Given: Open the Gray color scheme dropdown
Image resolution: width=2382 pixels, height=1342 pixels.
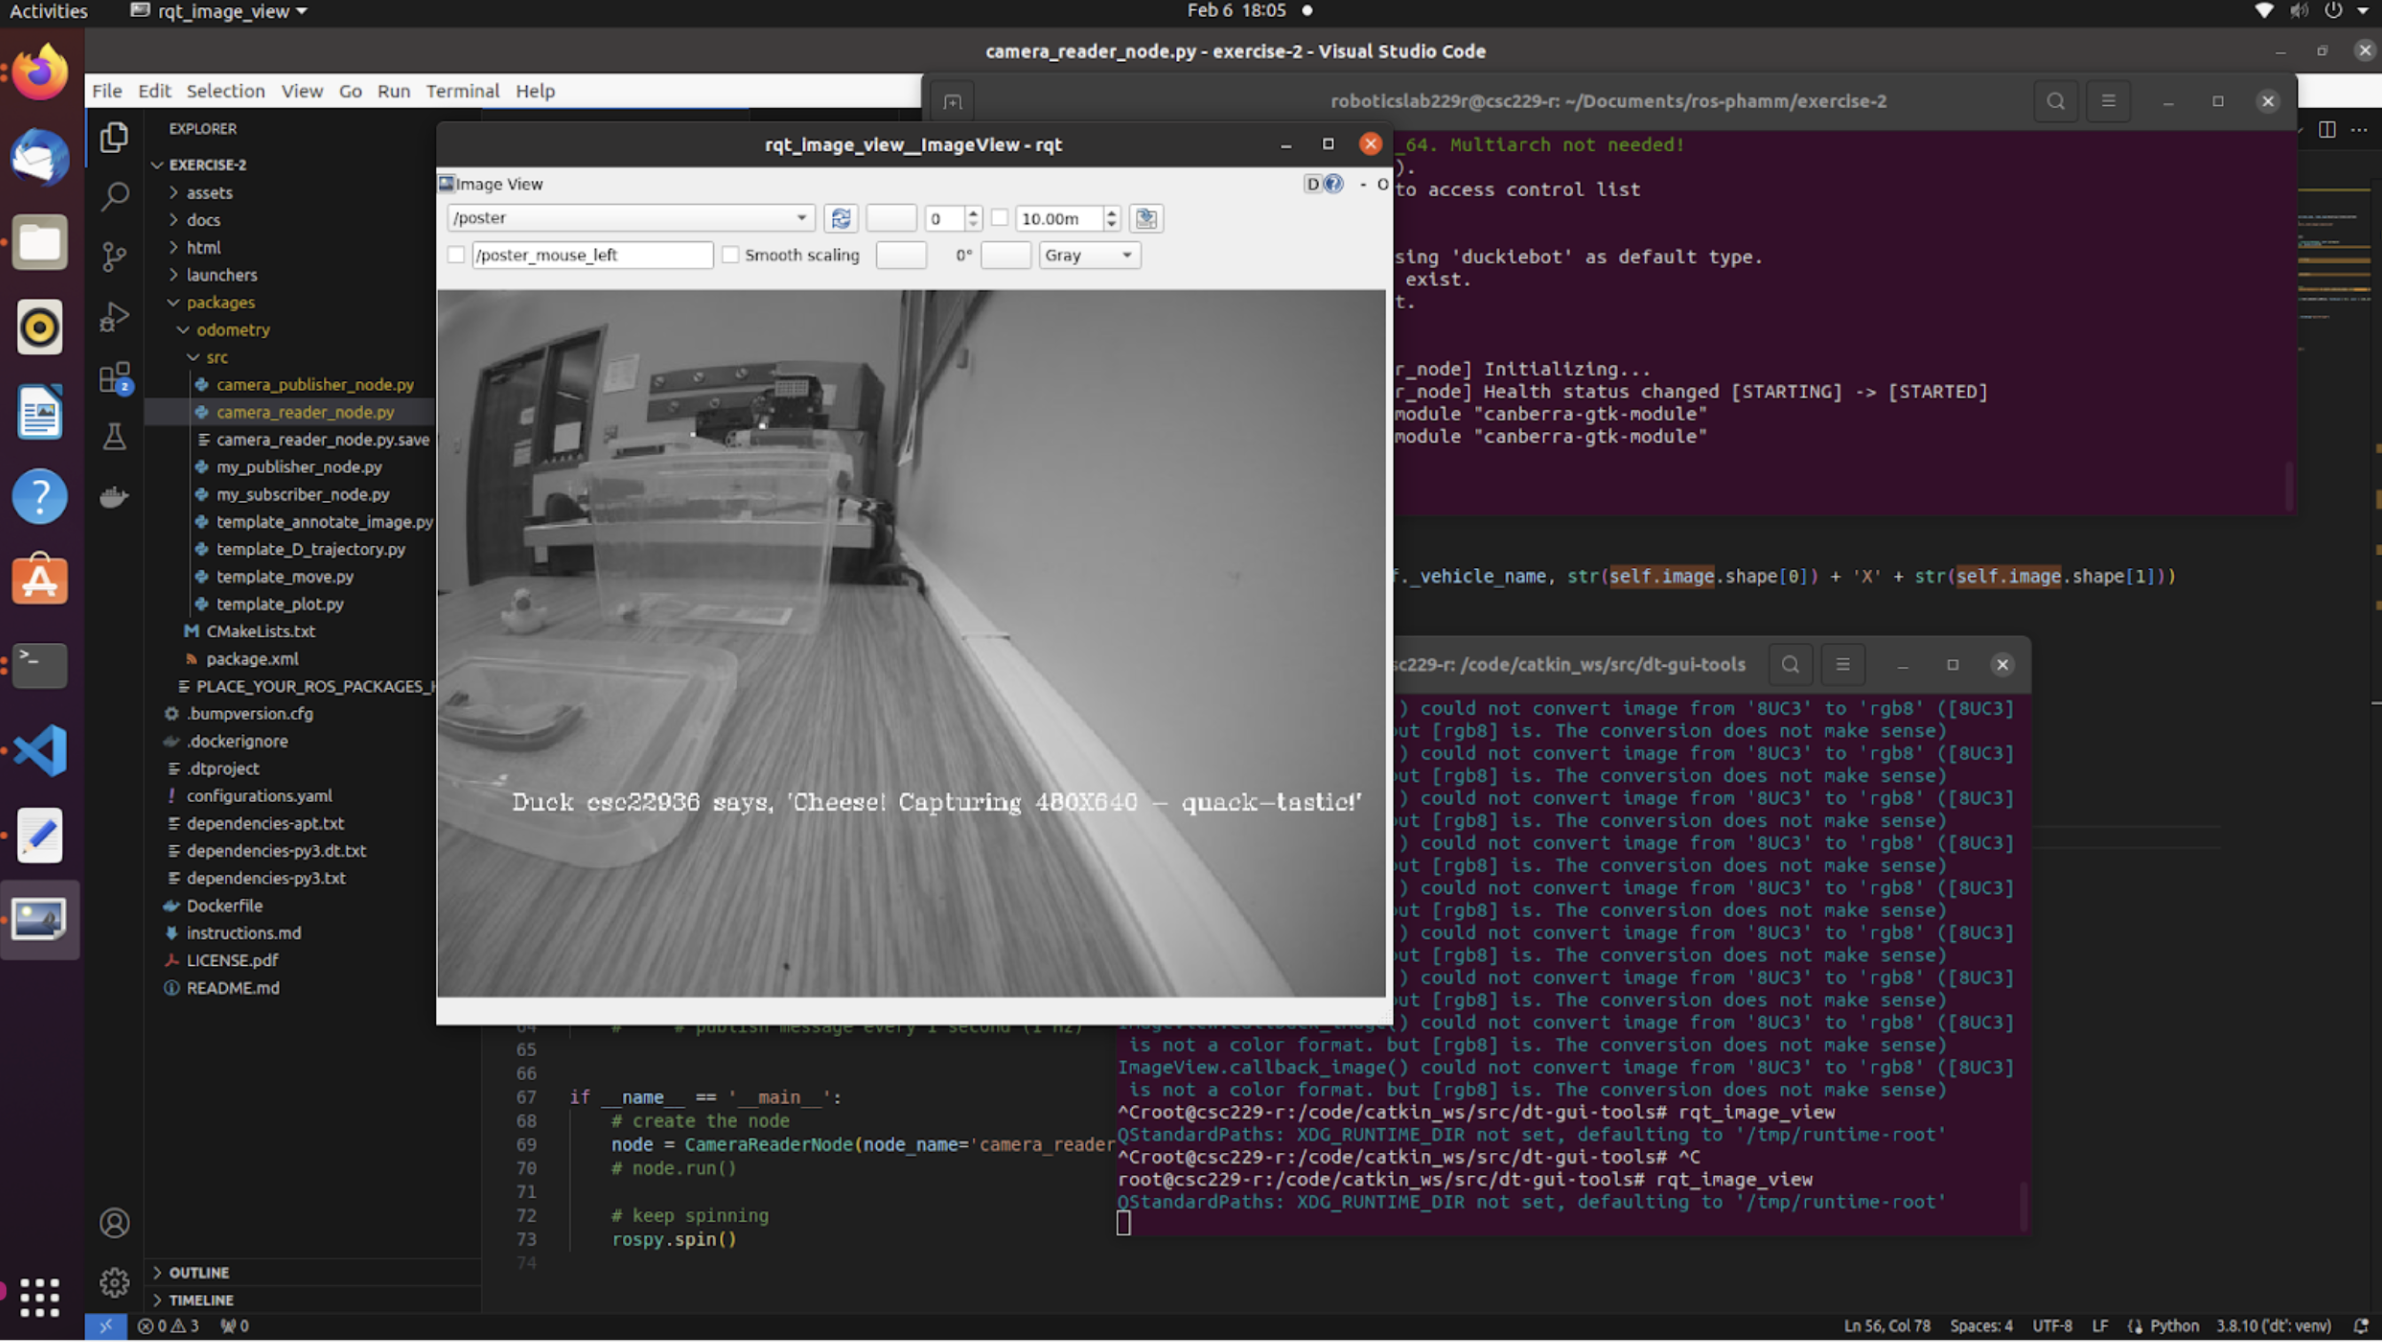Looking at the screenshot, I should (x=1088, y=255).
